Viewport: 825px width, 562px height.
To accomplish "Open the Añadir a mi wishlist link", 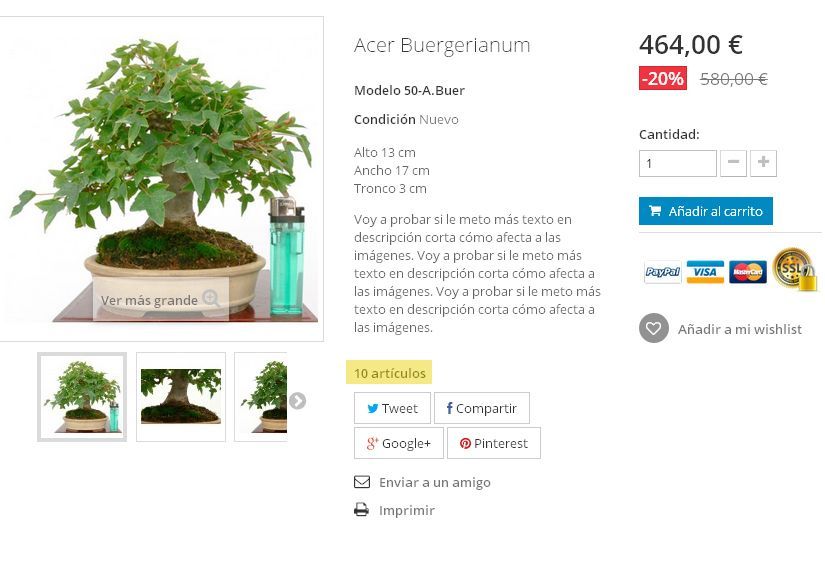I will point(739,329).
